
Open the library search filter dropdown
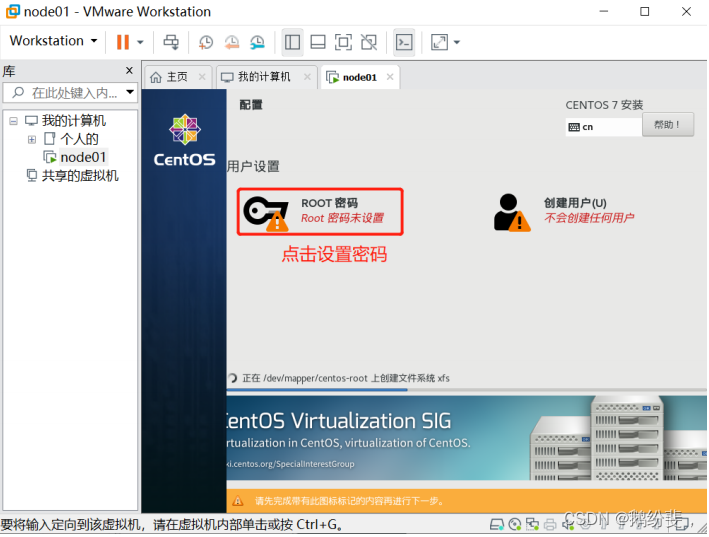tap(130, 92)
